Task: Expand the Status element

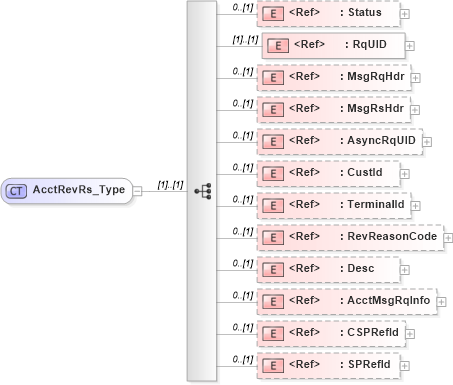Action: 405,14
